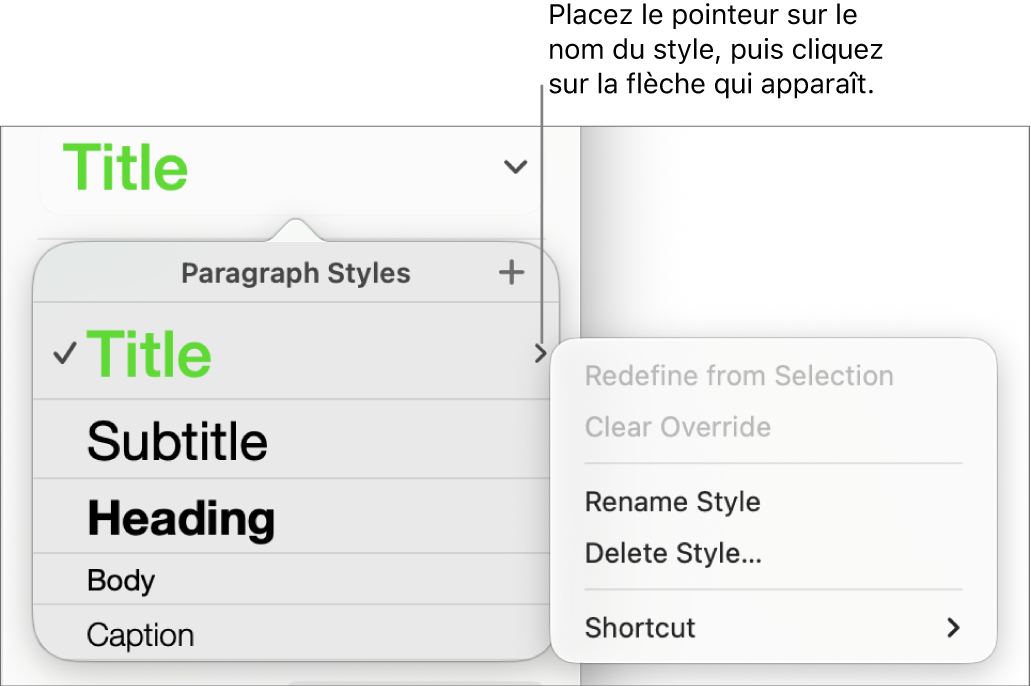Uncheck the checkmark applied to the Title style
1031x686 pixels.
pyautogui.click(x=63, y=354)
